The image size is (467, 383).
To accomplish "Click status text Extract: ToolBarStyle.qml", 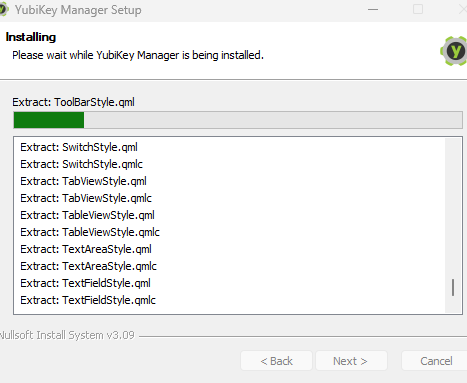I will point(73,102).
